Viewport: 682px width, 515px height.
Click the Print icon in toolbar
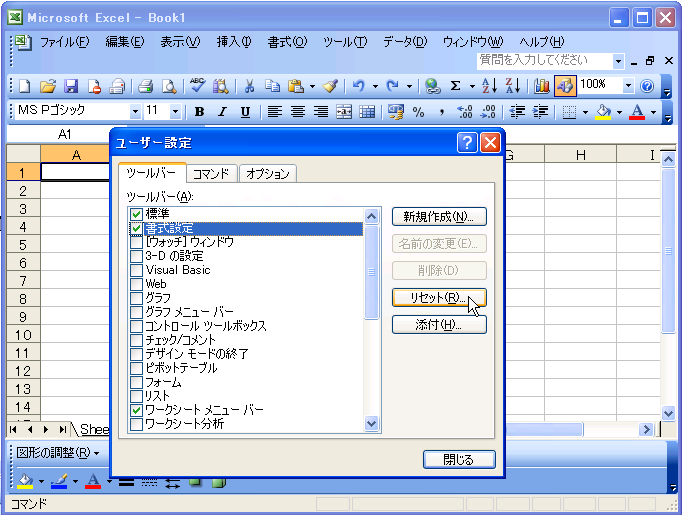(146, 86)
